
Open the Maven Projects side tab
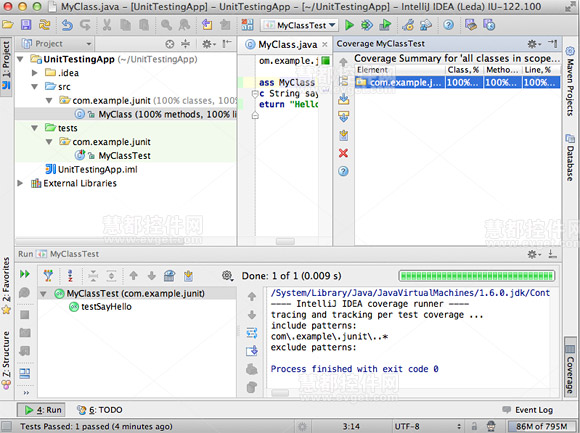click(x=570, y=81)
